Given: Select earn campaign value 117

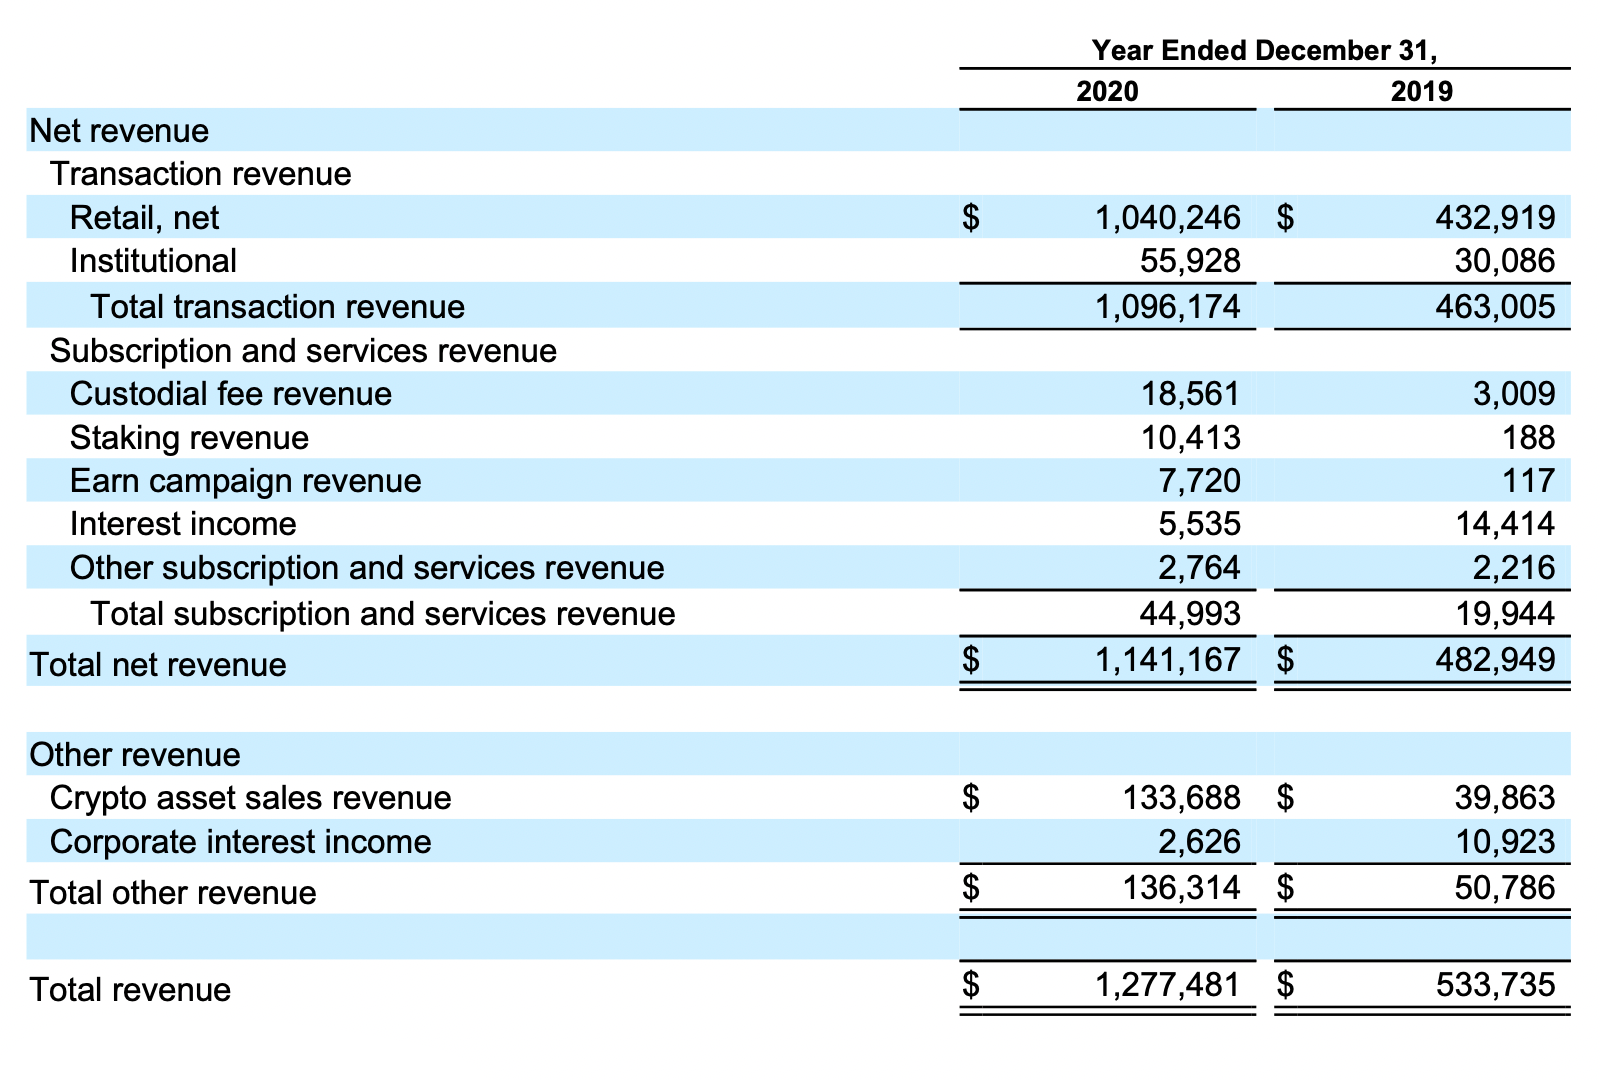Looking at the screenshot, I should [x=1527, y=481].
